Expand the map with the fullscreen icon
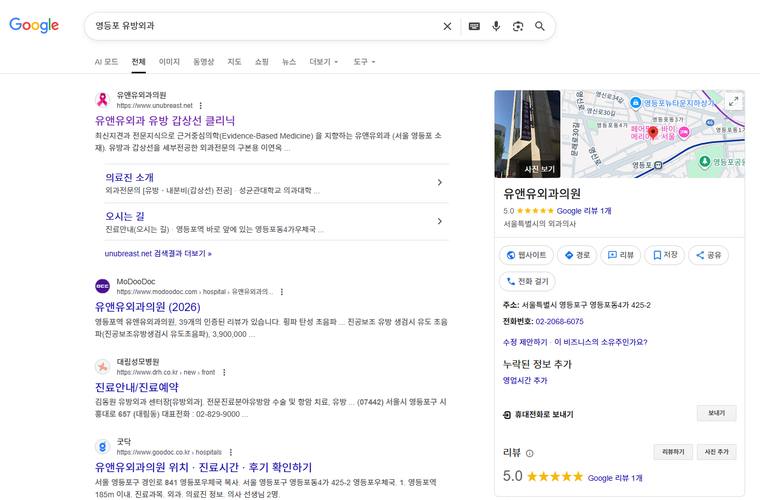The image size is (760, 500). coord(733,102)
